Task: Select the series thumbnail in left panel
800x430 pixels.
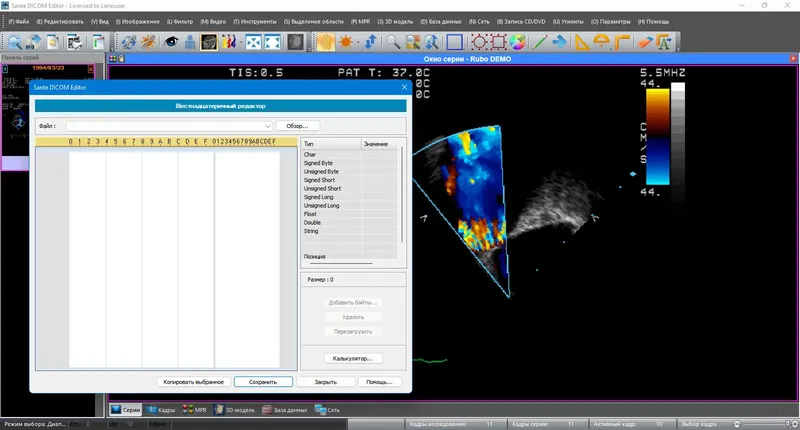Action: click(47, 110)
